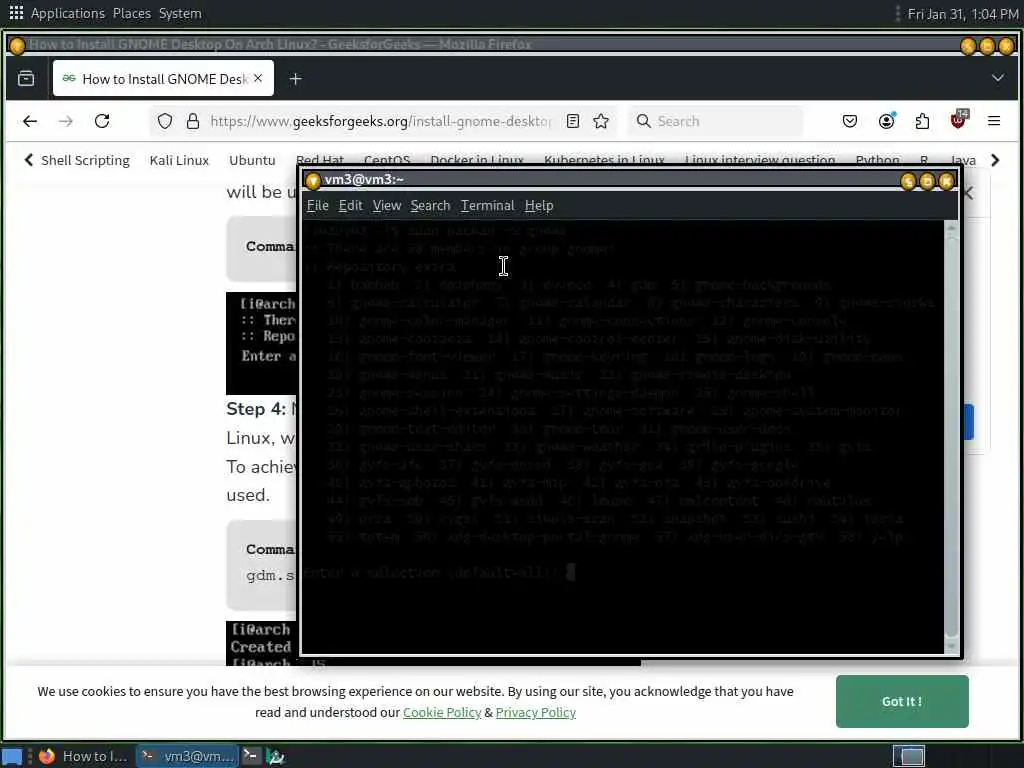This screenshot has height=768, width=1024.
Task: Focus the geeksforgeeks URL address bar
Action: click(381, 121)
